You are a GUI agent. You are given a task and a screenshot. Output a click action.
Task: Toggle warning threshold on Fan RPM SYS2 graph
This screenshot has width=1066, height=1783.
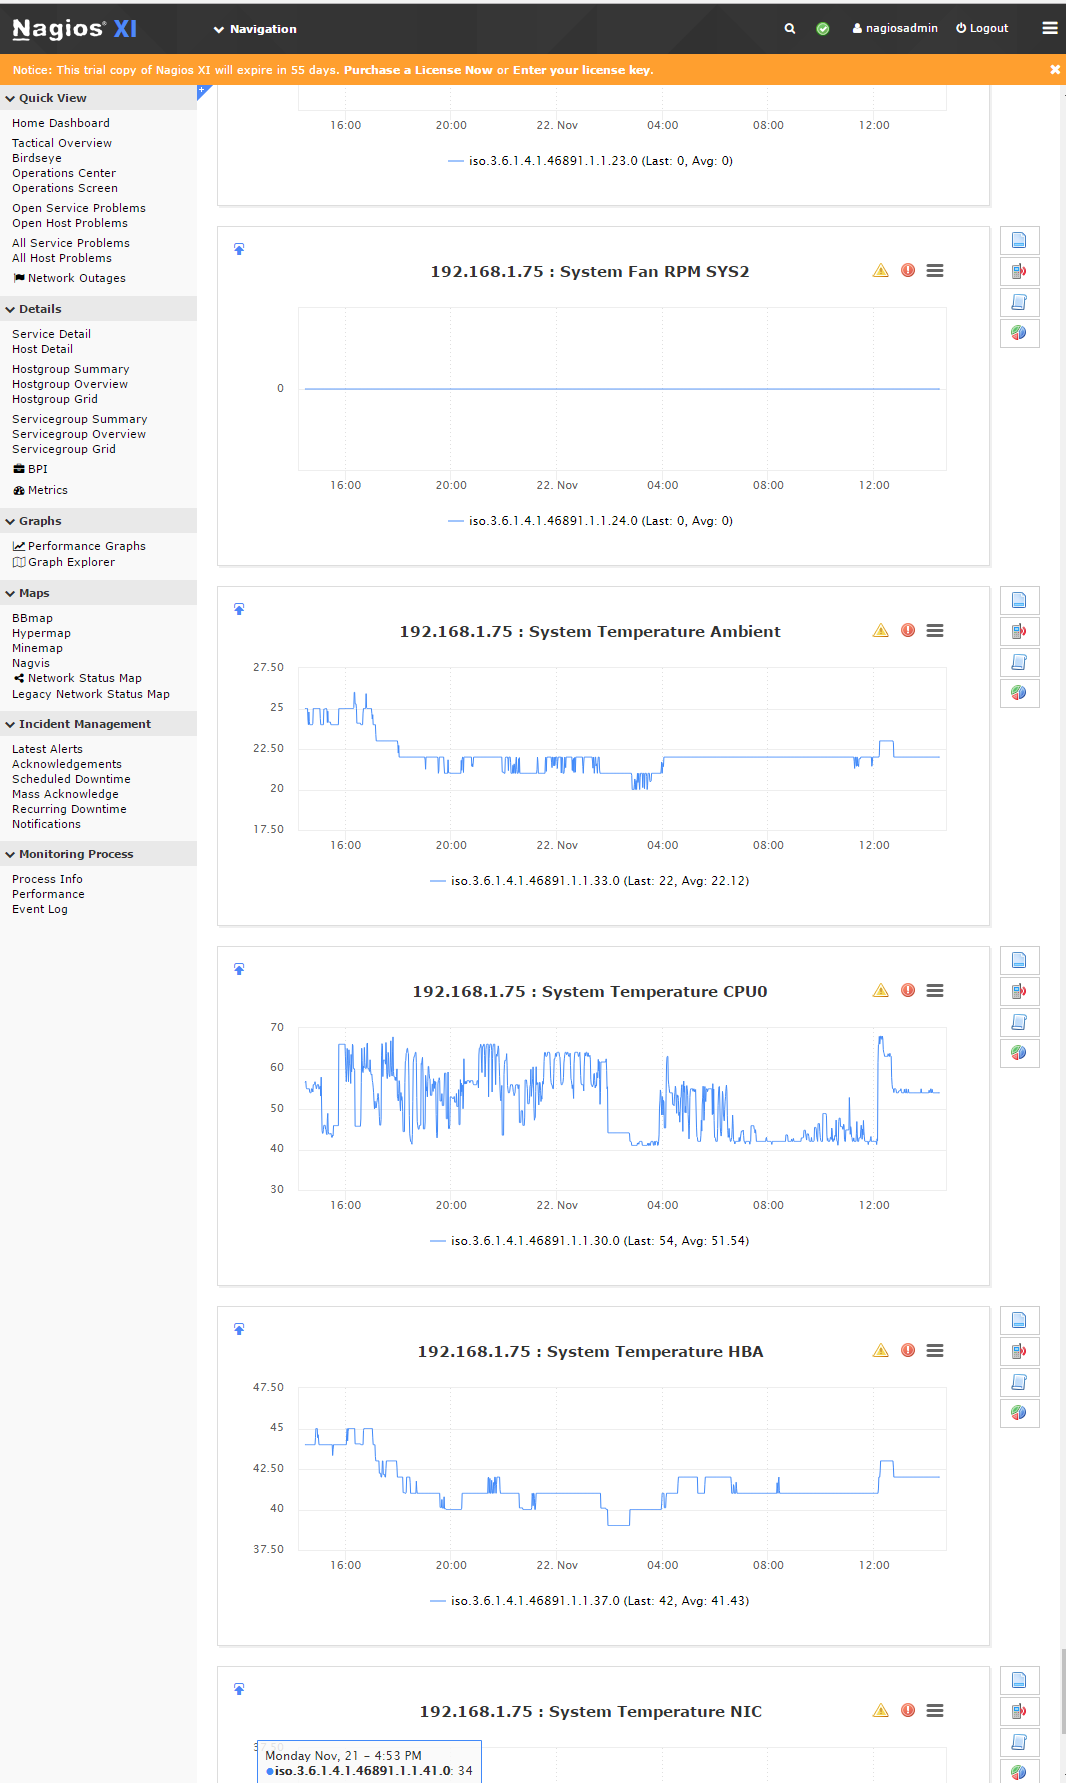click(881, 271)
